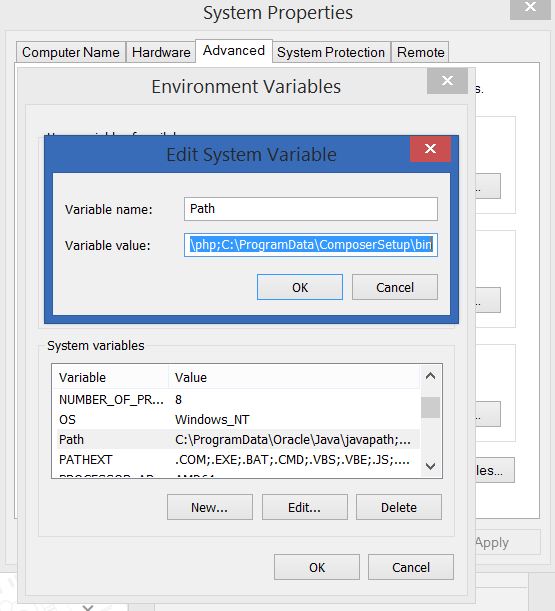Select the Advanced tab
Screen dimensions: 555x611
pyautogui.click(x=234, y=51)
